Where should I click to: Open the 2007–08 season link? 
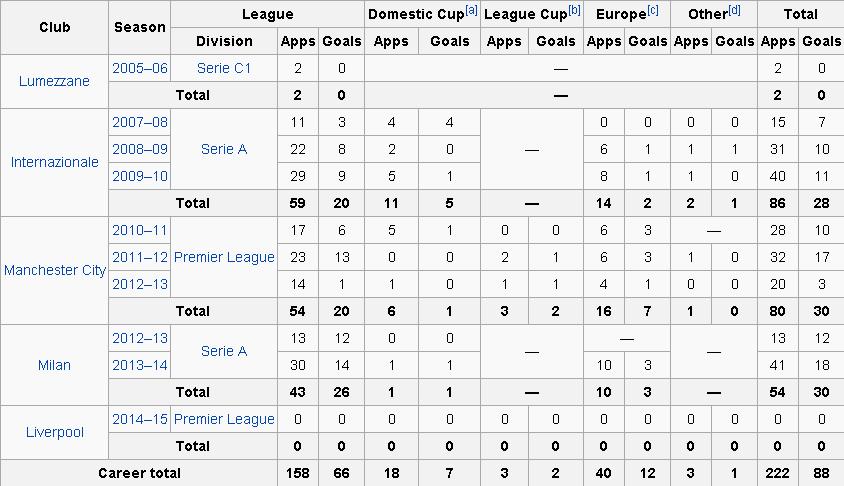click(x=140, y=122)
